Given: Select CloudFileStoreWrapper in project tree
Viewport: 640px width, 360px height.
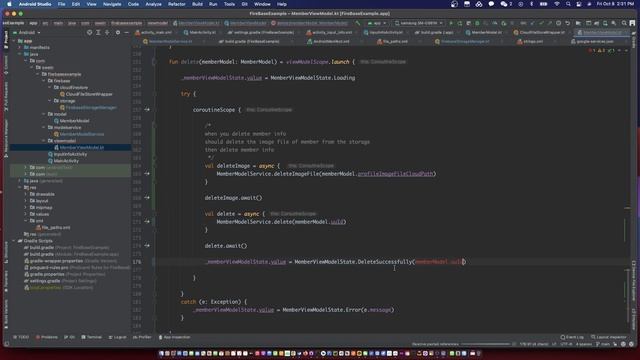Looking at the screenshot, I should coord(86,94).
